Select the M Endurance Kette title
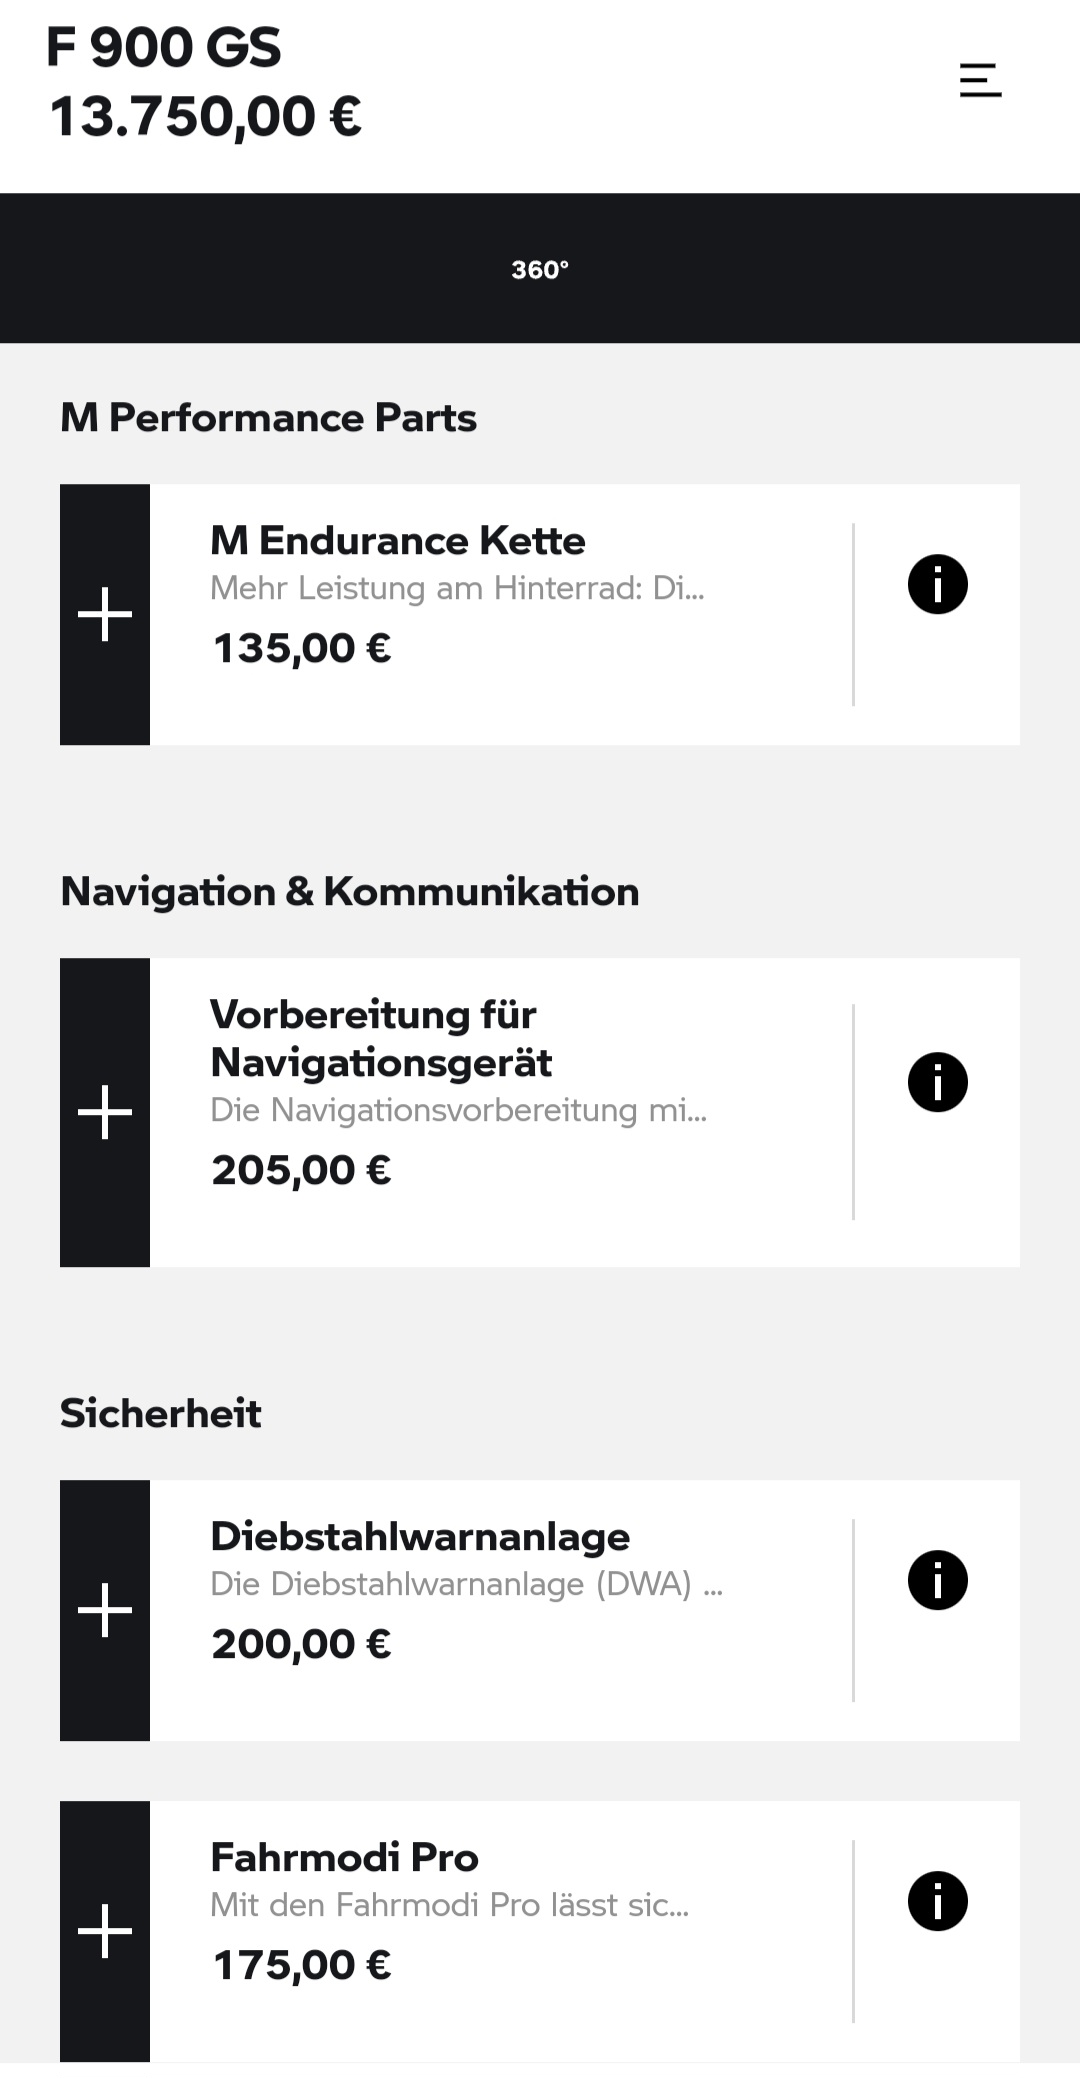The height and width of the screenshot is (2078, 1080). click(397, 541)
